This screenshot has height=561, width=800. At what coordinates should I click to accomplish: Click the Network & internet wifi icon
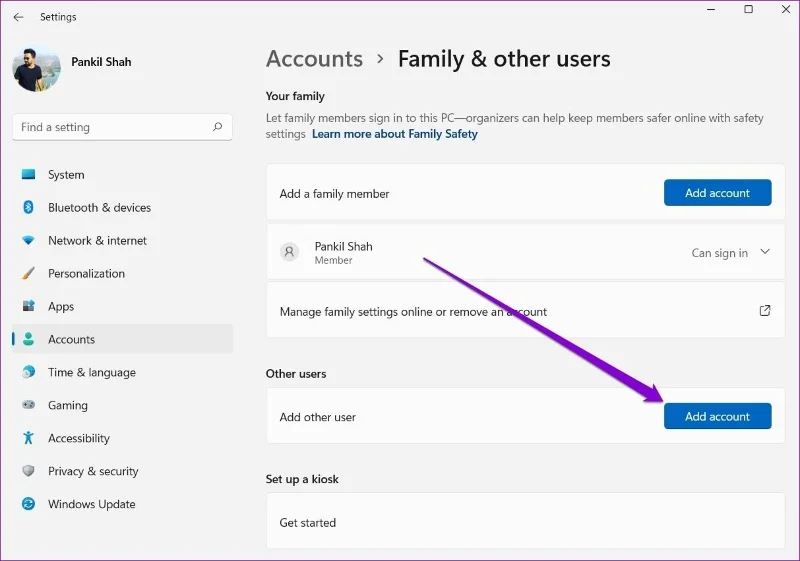(x=29, y=240)
